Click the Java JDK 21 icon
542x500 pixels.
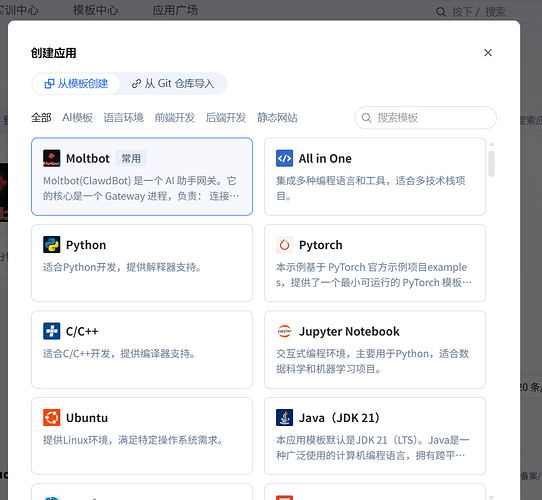284,417
